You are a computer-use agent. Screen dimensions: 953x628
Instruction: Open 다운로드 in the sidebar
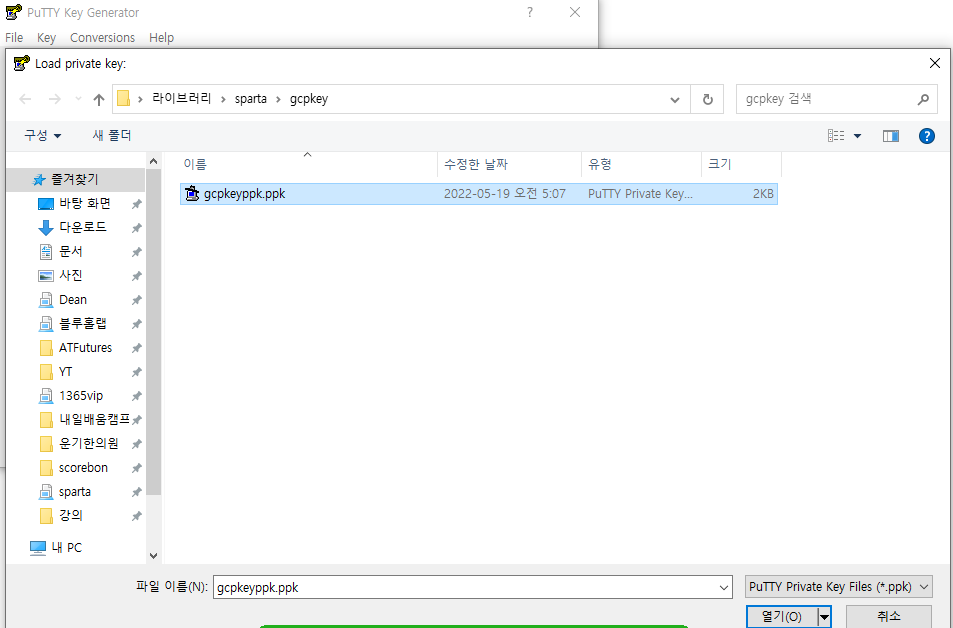pos(83,227)
